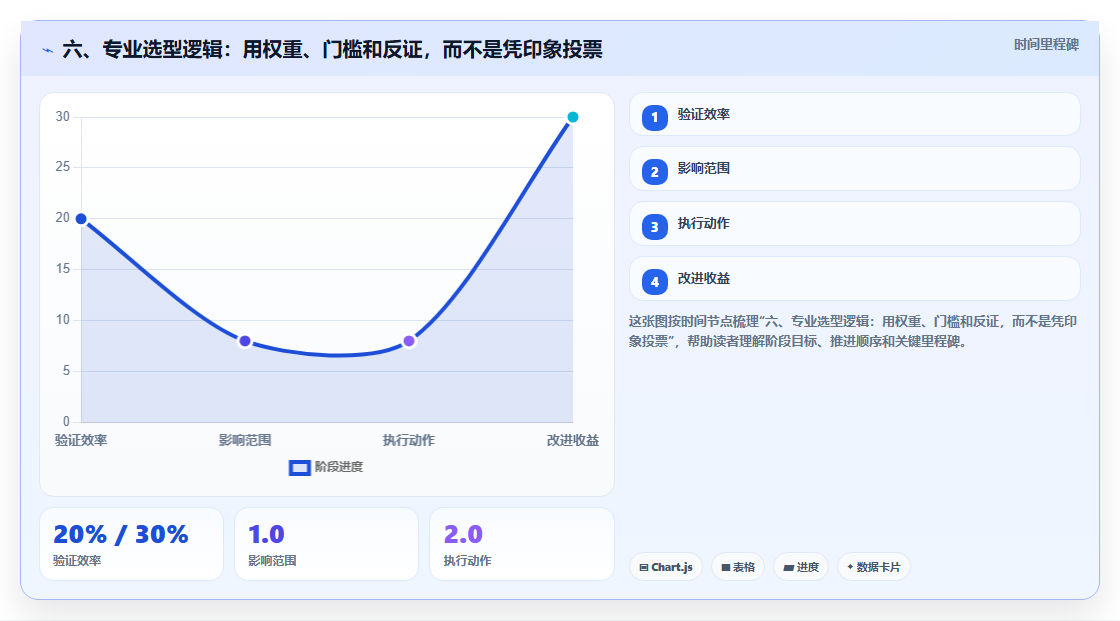
Task: Click the description paragraph starting 这张图按时间节点
Action: click(x=852, y=331)
